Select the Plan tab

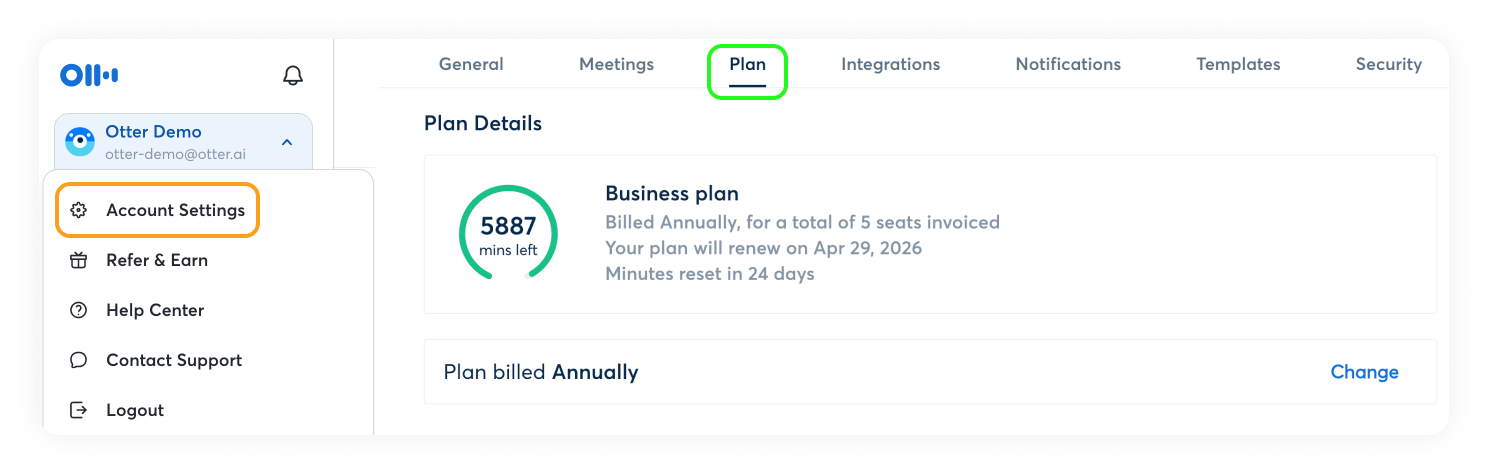[747, 64]
